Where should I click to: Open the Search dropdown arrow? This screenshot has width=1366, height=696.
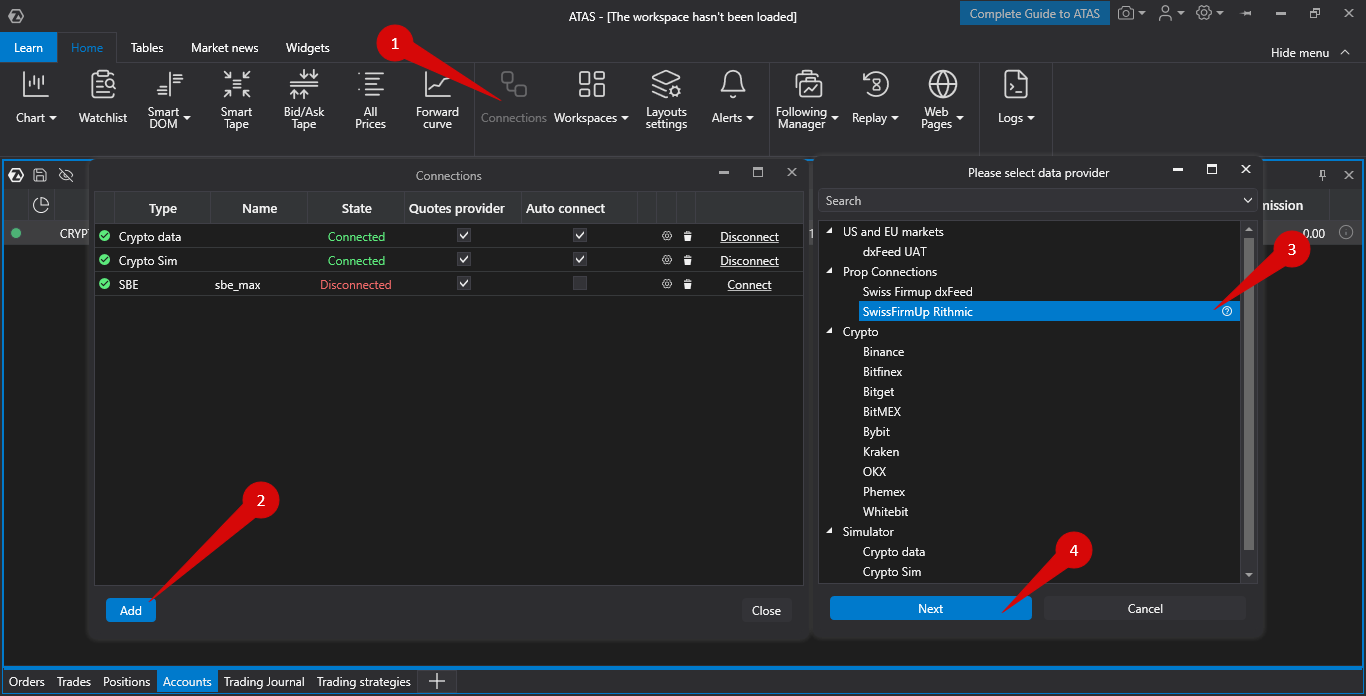pos(1247,201)
